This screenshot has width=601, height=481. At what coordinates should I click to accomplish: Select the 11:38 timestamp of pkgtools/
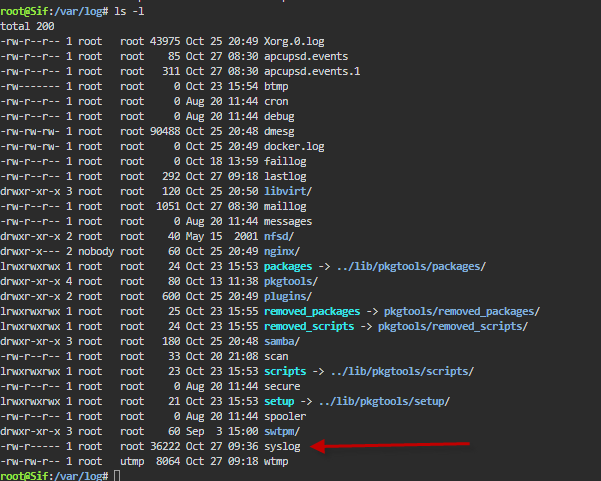pos(243,281)
